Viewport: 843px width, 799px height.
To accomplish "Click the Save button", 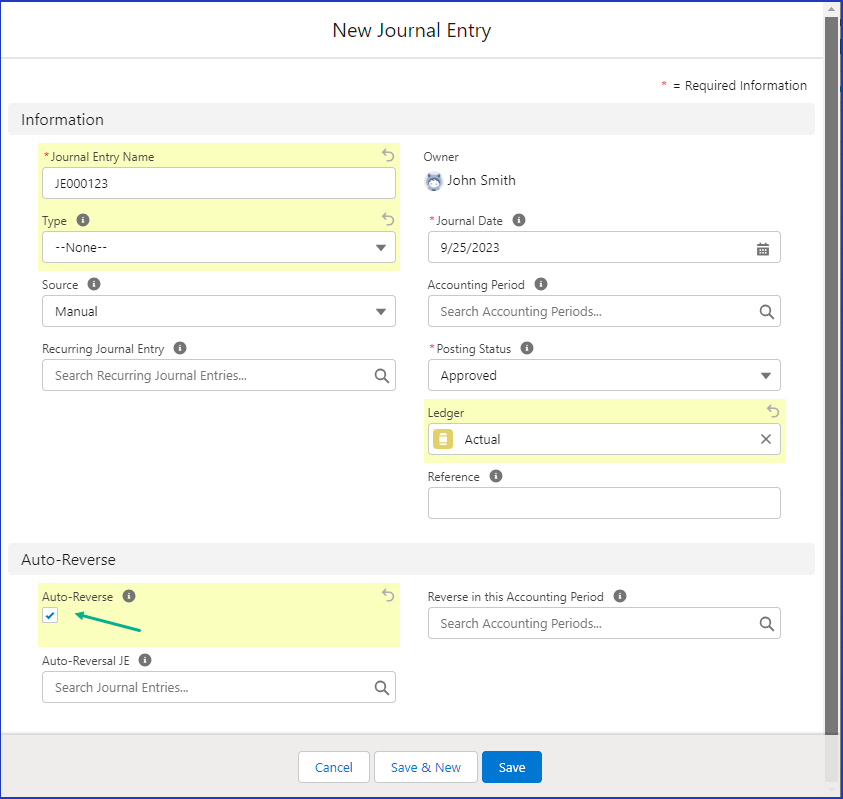I will [x=511, y=767].
